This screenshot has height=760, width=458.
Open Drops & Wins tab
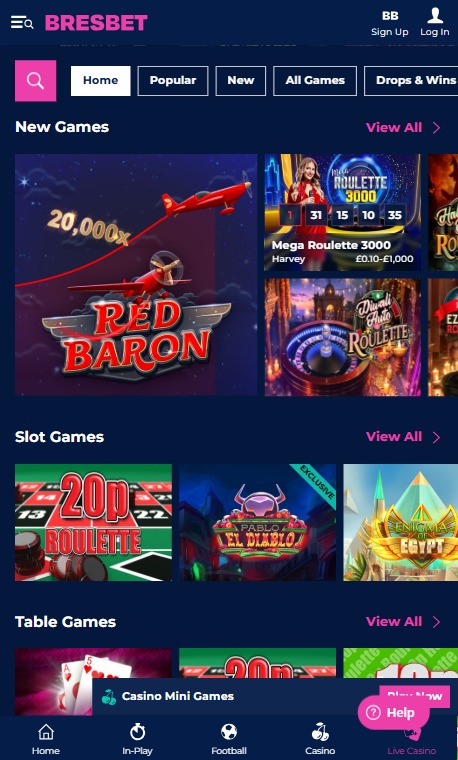[x=411, y=80]
